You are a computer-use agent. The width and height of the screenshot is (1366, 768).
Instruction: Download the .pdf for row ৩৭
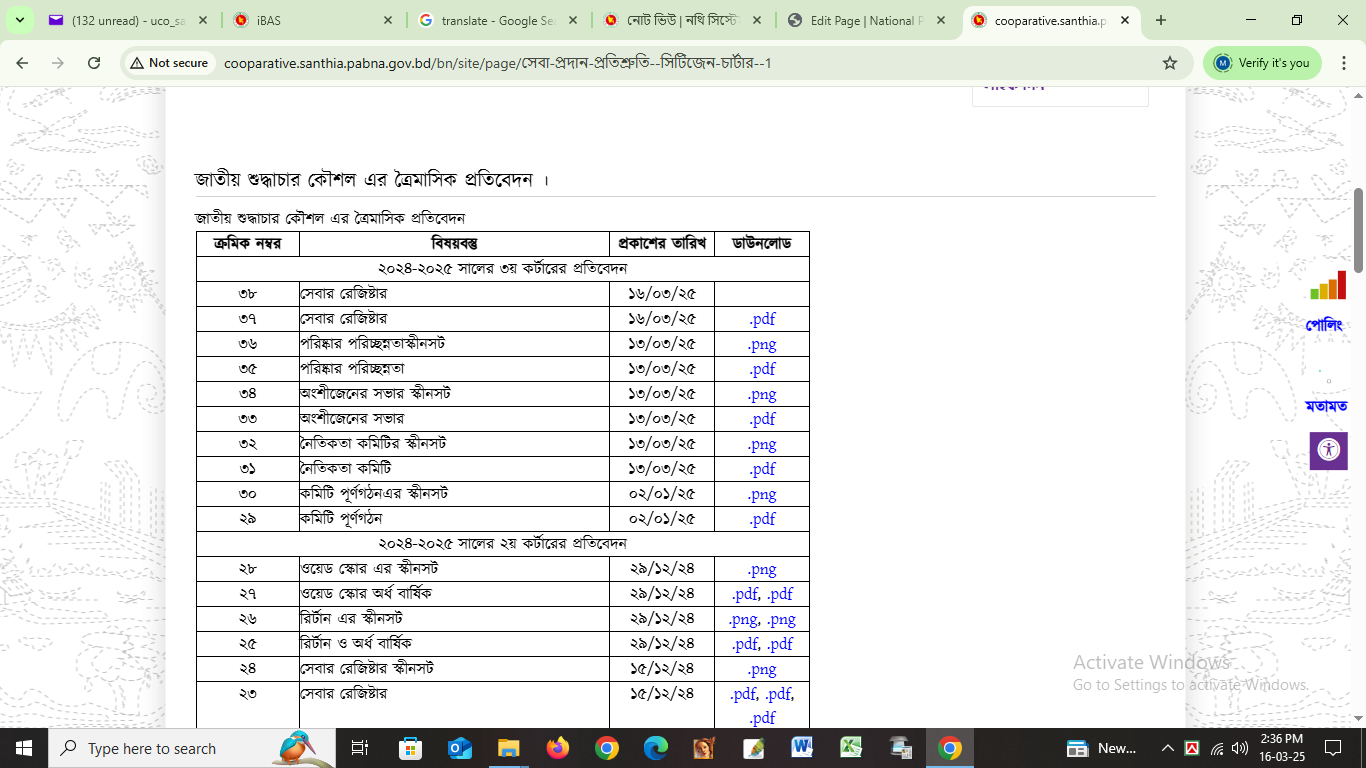tap(762, 319)
